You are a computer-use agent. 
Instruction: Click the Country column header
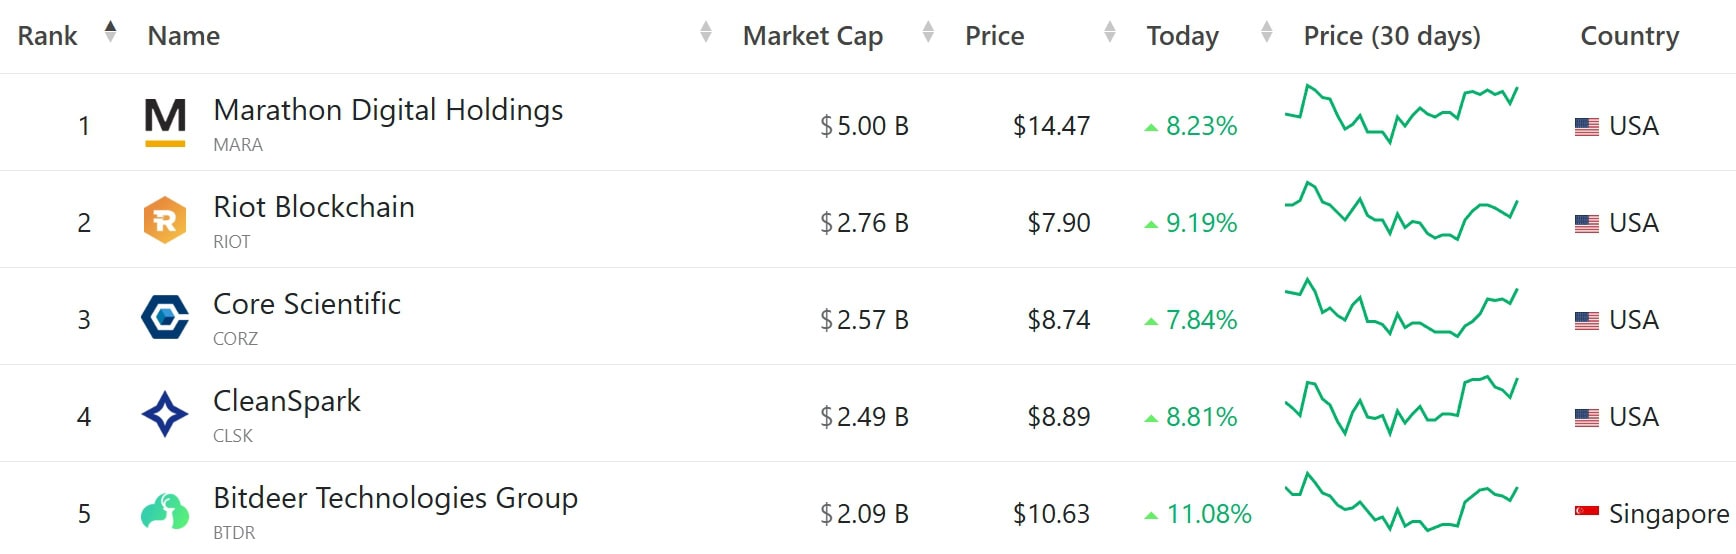tap(1629, 36)
